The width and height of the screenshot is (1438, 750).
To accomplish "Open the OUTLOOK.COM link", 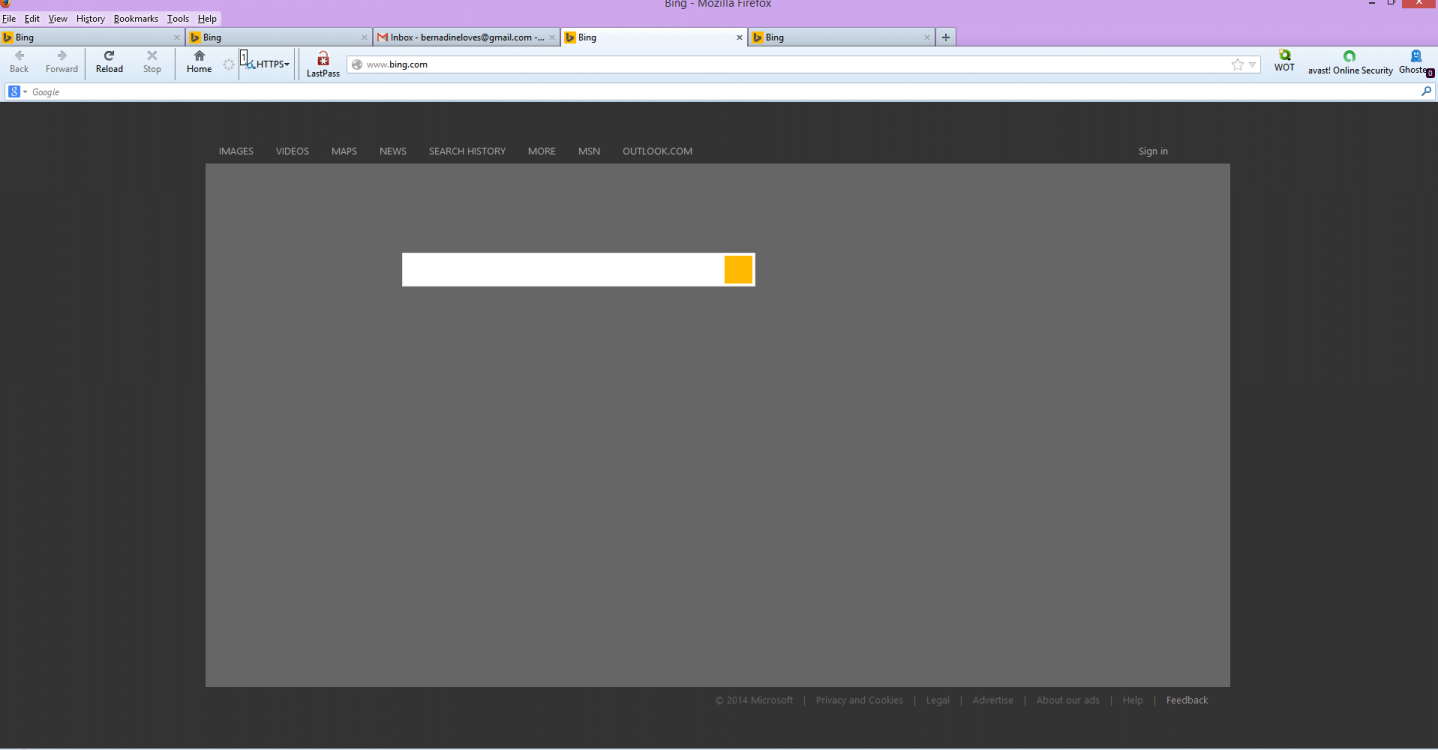I will point(657,152).
